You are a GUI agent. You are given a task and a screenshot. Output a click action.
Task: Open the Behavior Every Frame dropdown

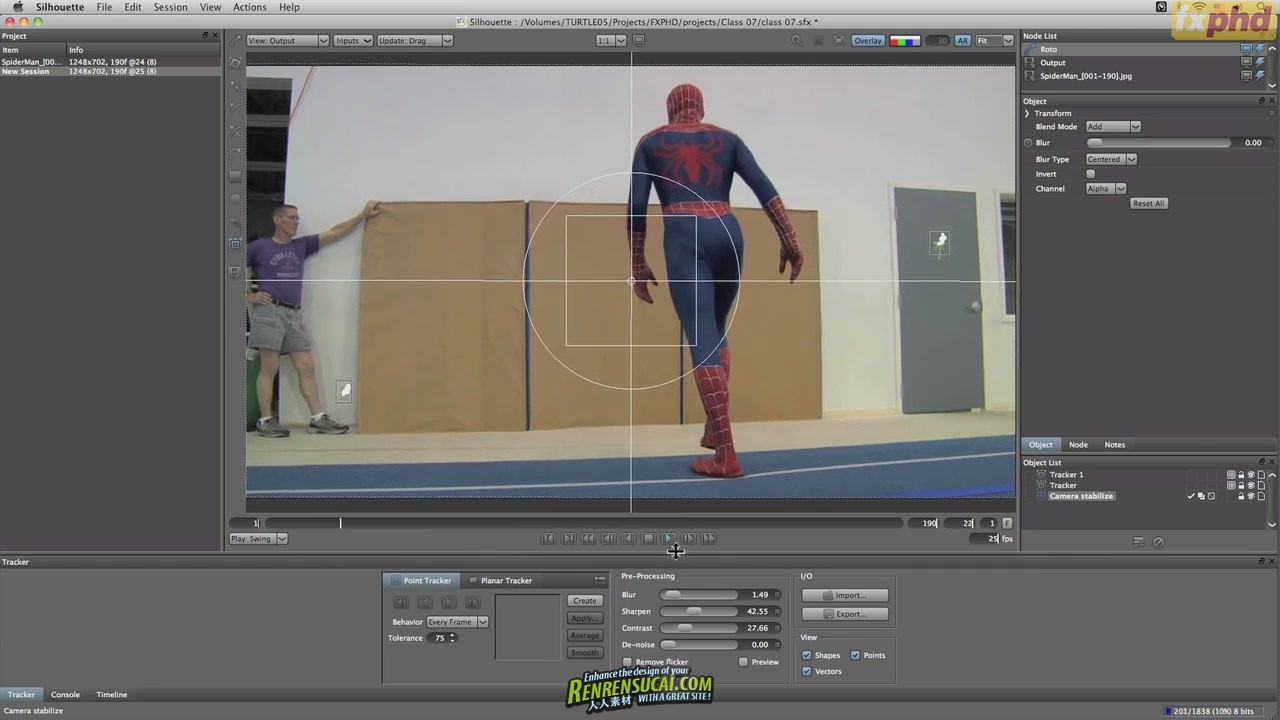click(457, 622)
